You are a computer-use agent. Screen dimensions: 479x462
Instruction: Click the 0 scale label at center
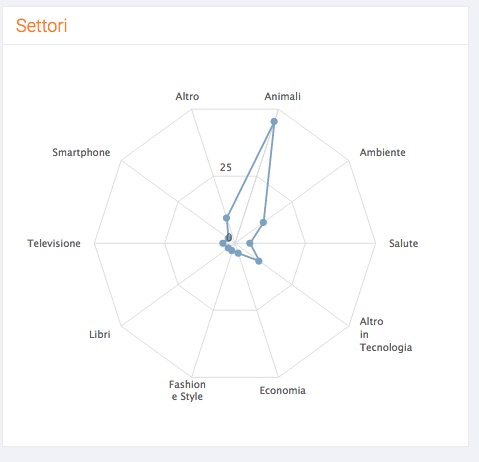(229, 238)
